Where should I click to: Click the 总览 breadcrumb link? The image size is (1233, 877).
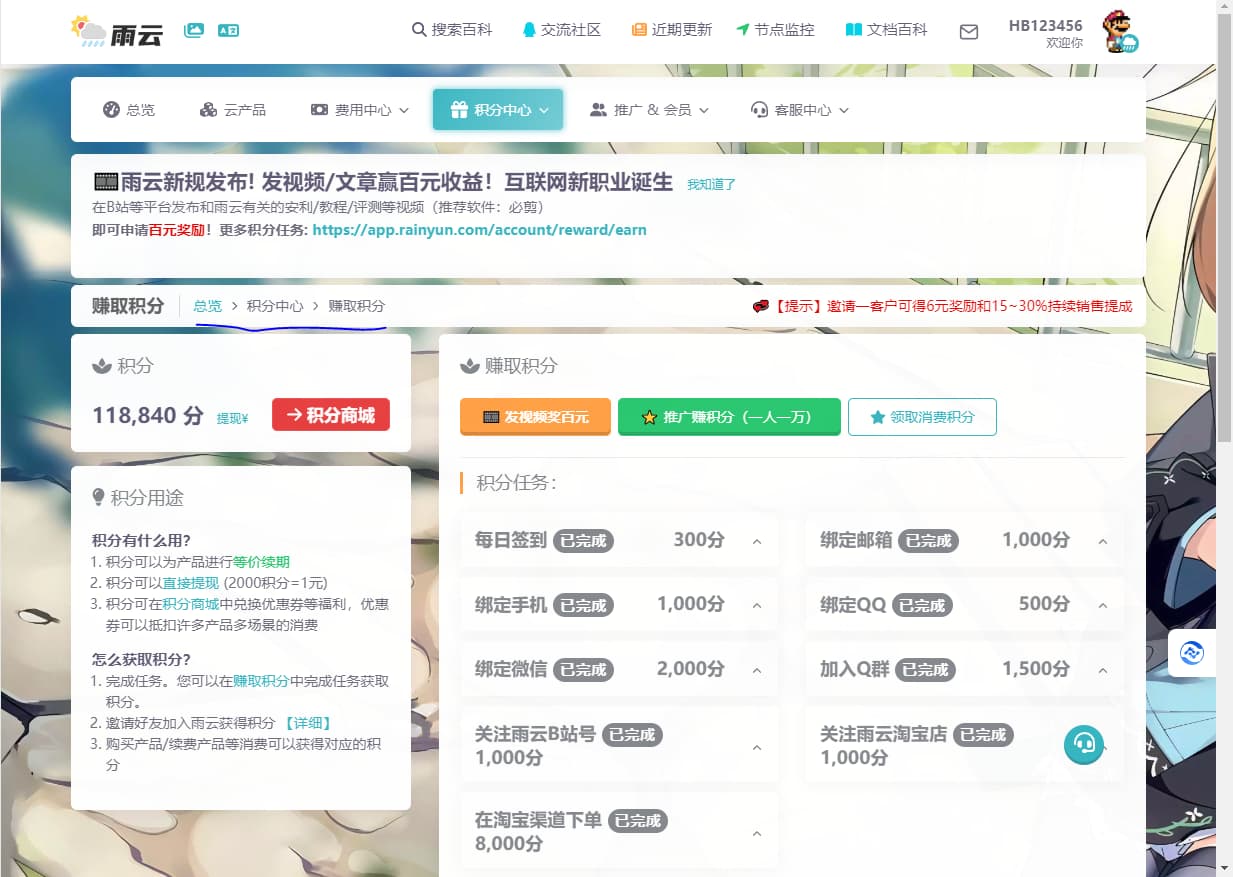pos(207,306)
